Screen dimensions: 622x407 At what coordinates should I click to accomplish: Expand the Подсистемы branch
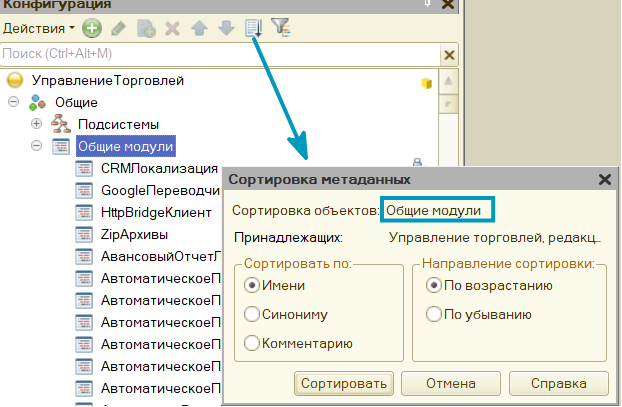[x=36, y=124]
